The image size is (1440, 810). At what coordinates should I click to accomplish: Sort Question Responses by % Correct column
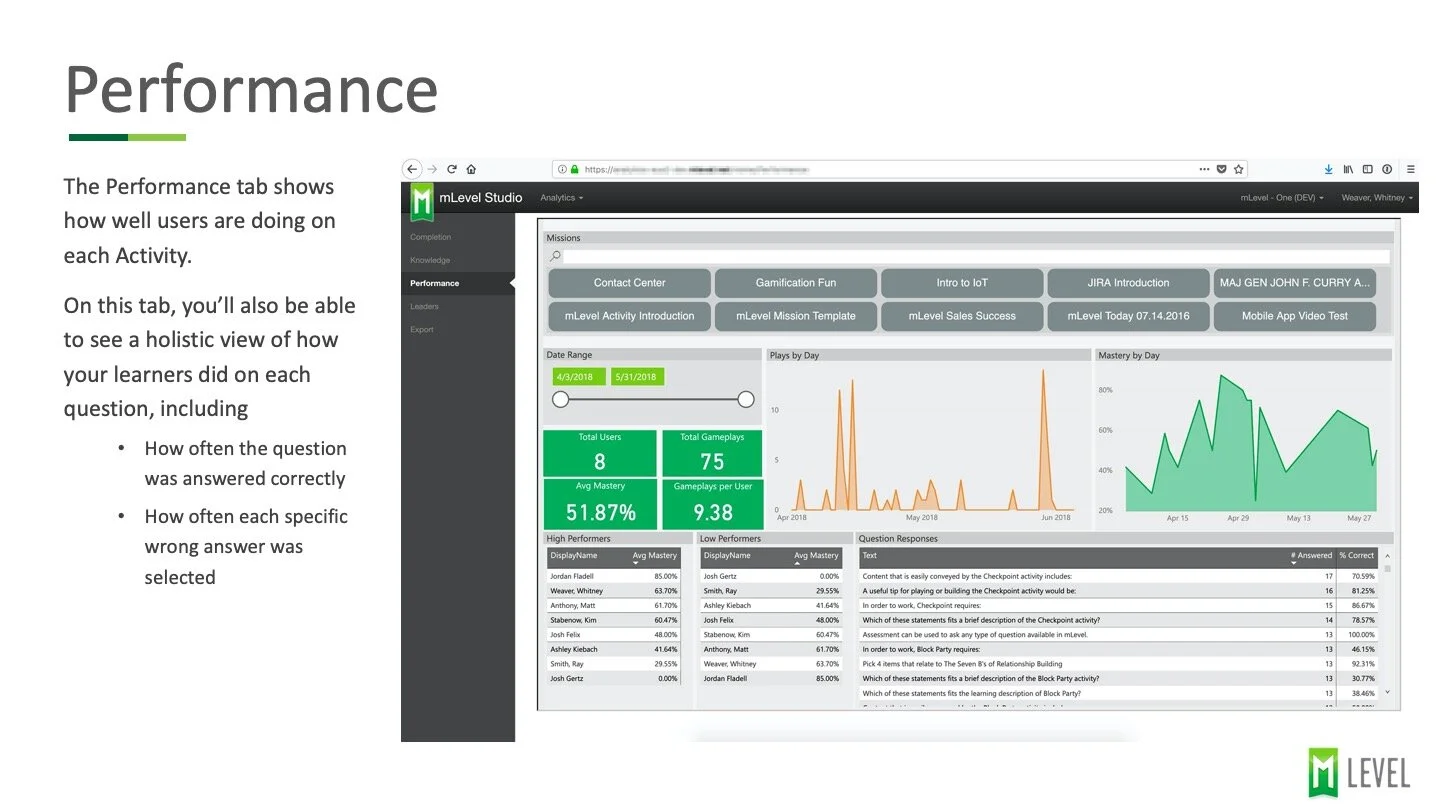(1357, 555)
